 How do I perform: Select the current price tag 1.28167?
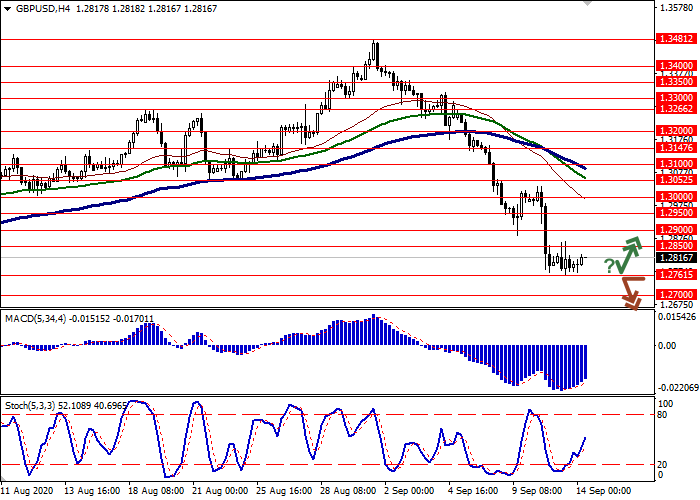tap(676, 257)
